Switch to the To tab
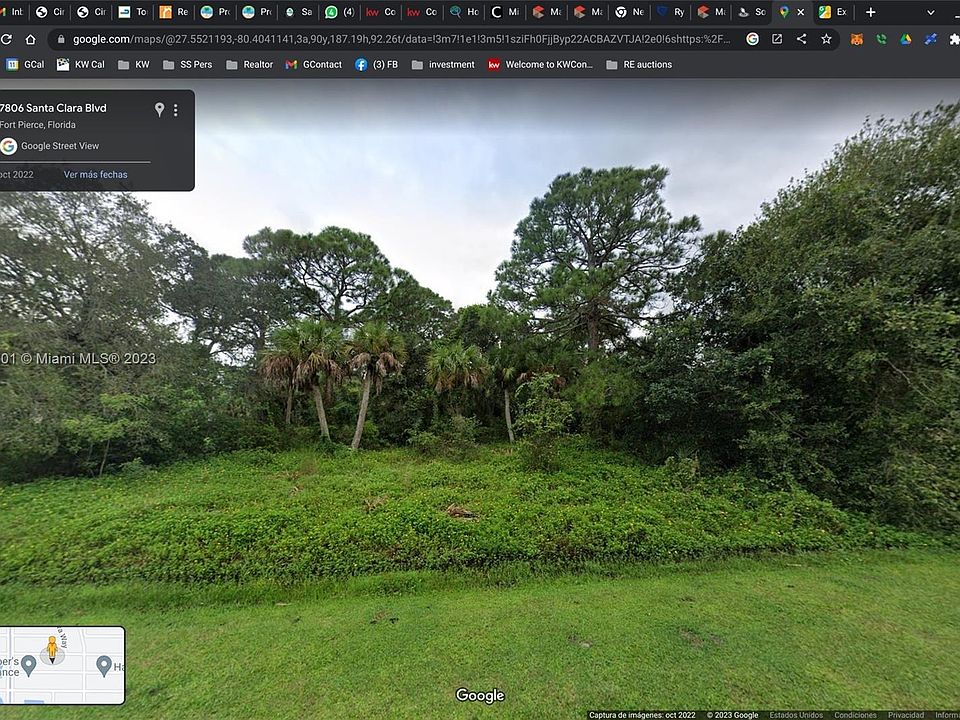This screenshot has height=720, width=960. (133, 12)
